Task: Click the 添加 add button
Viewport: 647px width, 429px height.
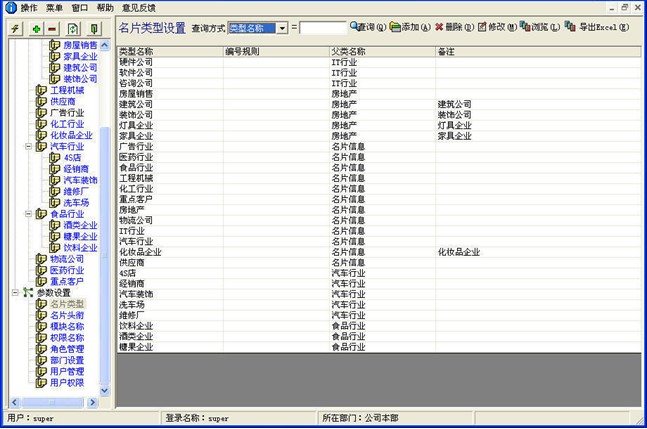Action: click(410, 27)
